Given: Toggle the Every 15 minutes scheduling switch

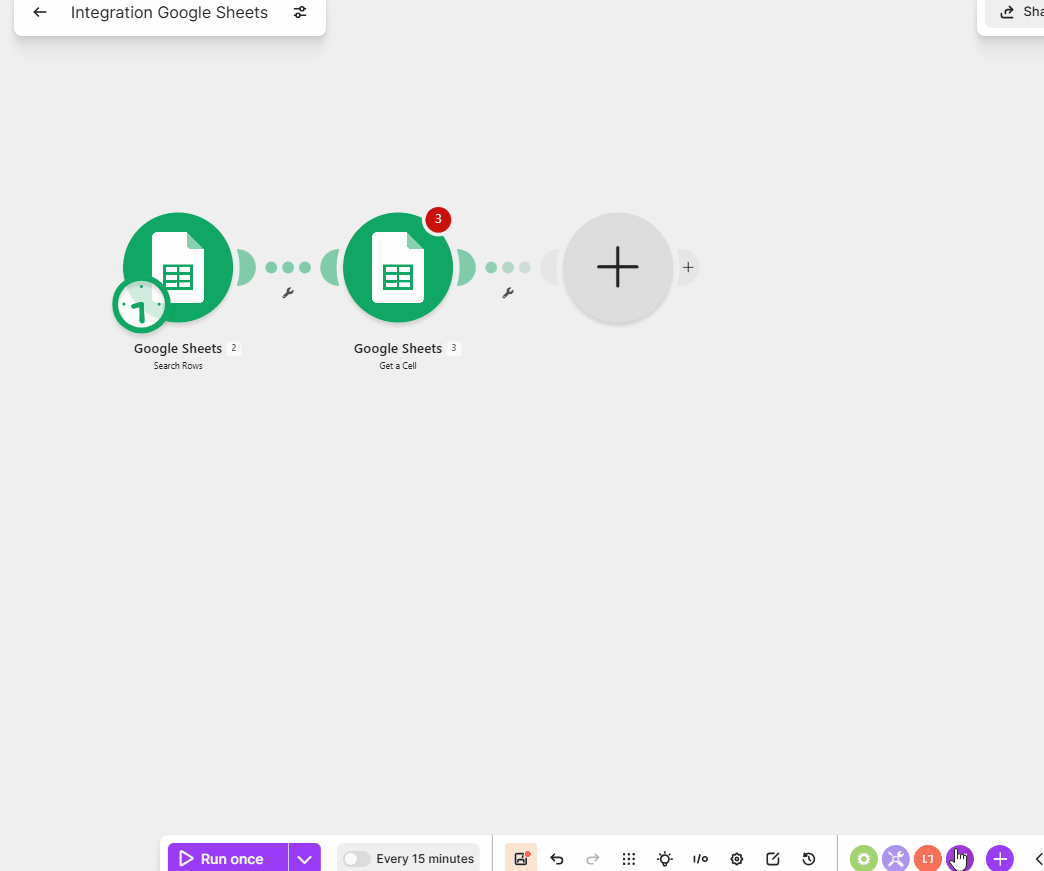Looking at the screenshot, I should point(356,858).
